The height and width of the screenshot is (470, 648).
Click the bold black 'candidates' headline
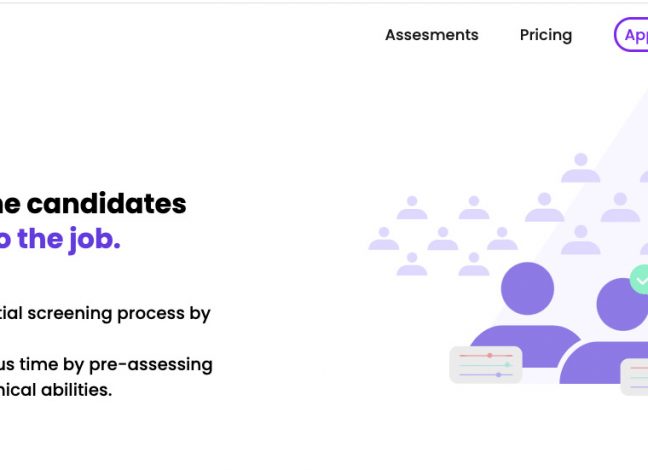click(x=107, y=204)
